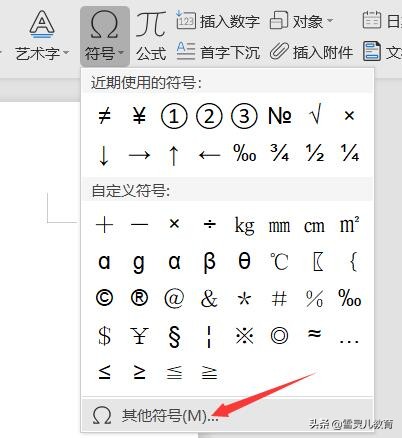The image size is (402, 438).
Task: Insert the ¼ fraction symbol
Action: click(x=349, y=153)
